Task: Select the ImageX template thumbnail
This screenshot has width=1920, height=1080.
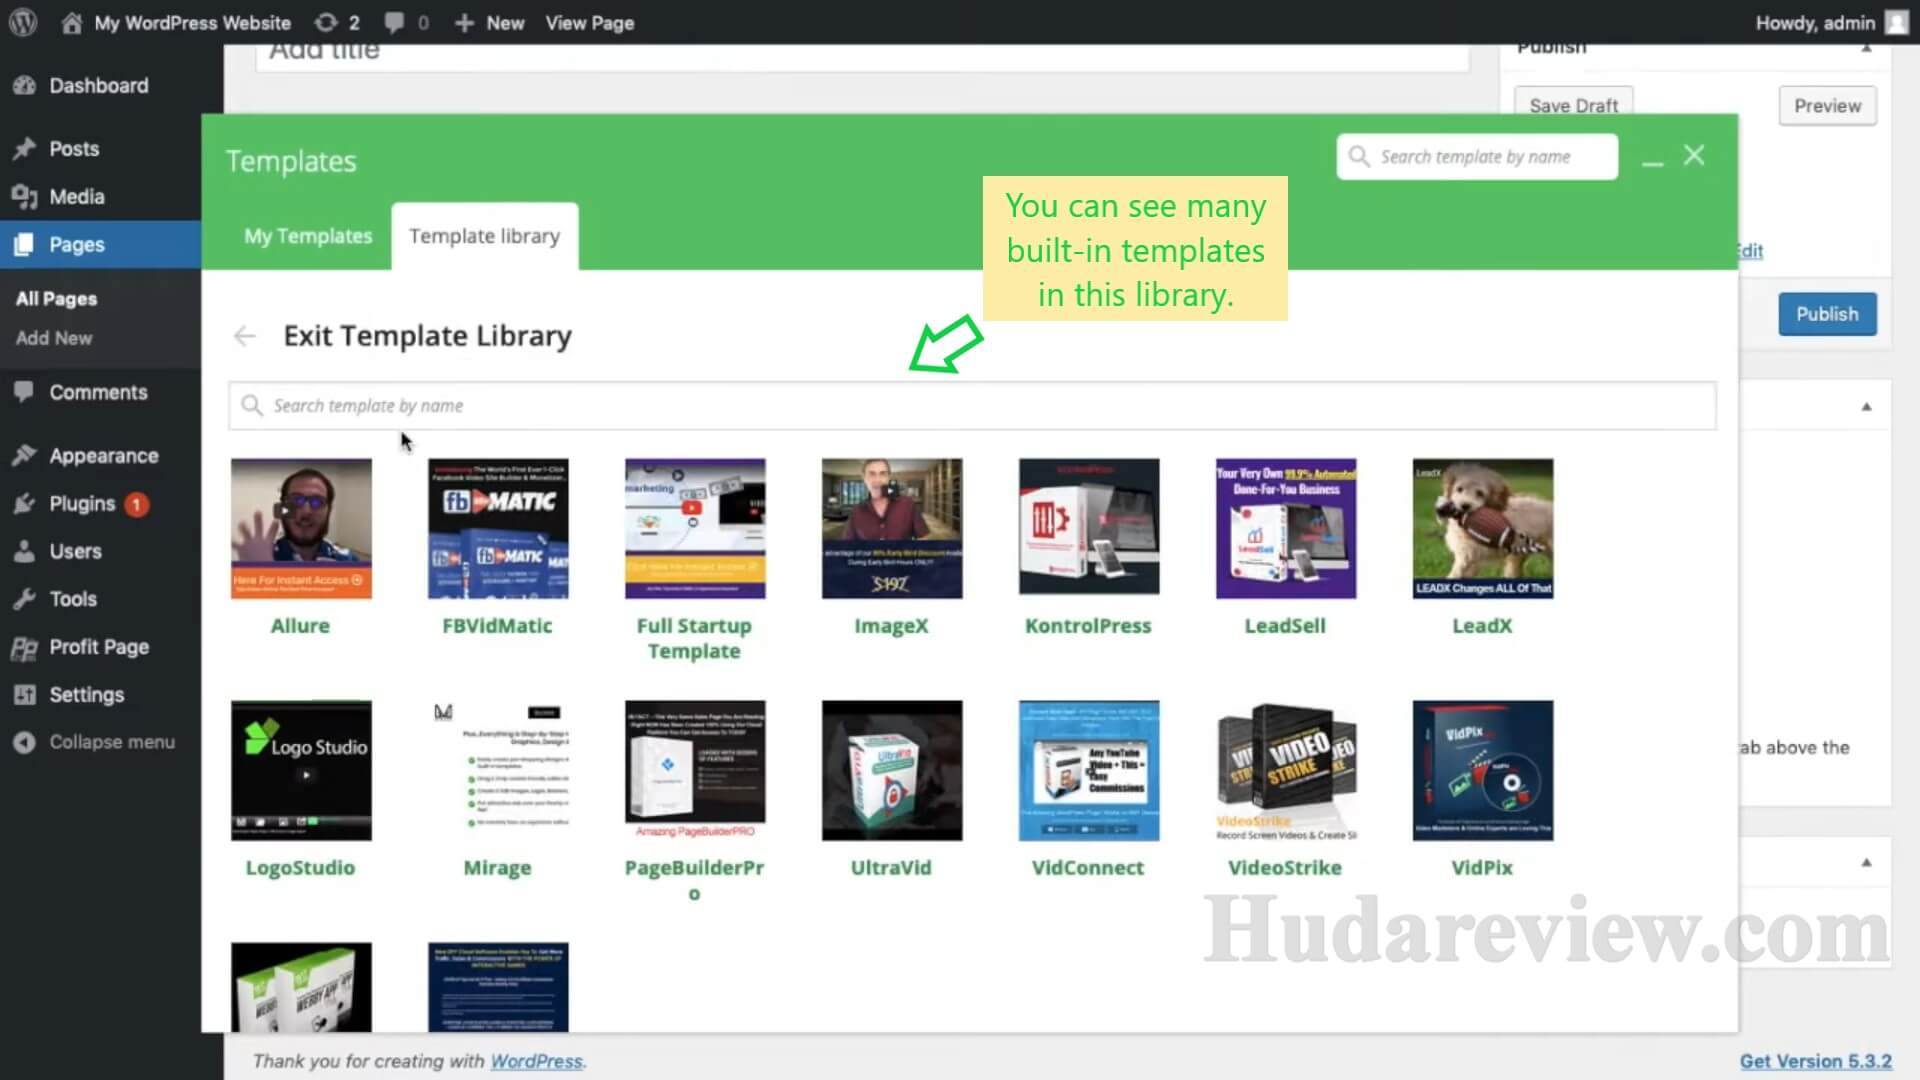Action: [892, 529]
